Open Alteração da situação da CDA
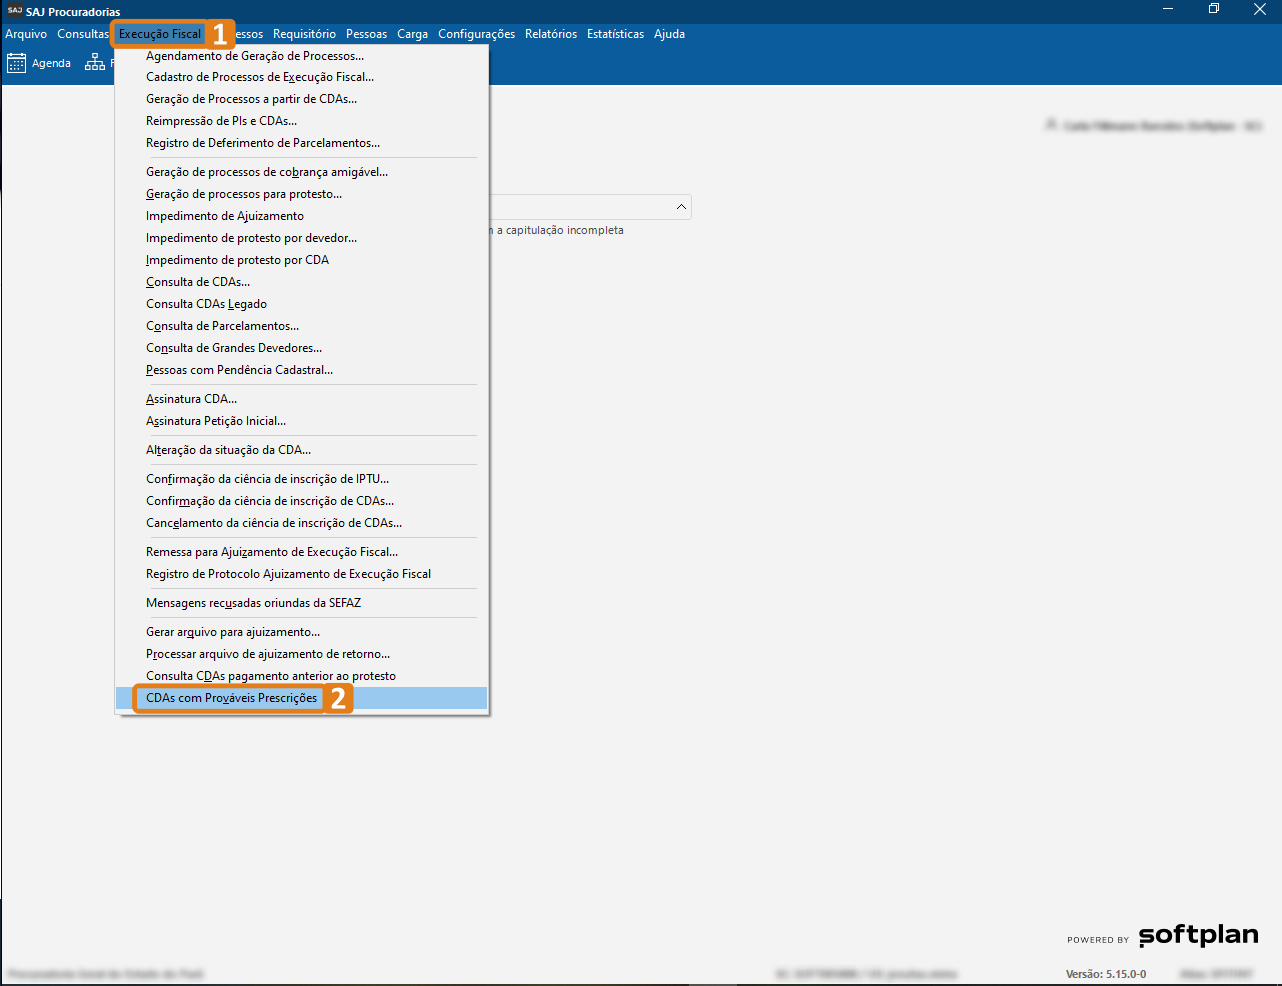1282x986 pixels. pyautogui.click(x=228, y=450)
